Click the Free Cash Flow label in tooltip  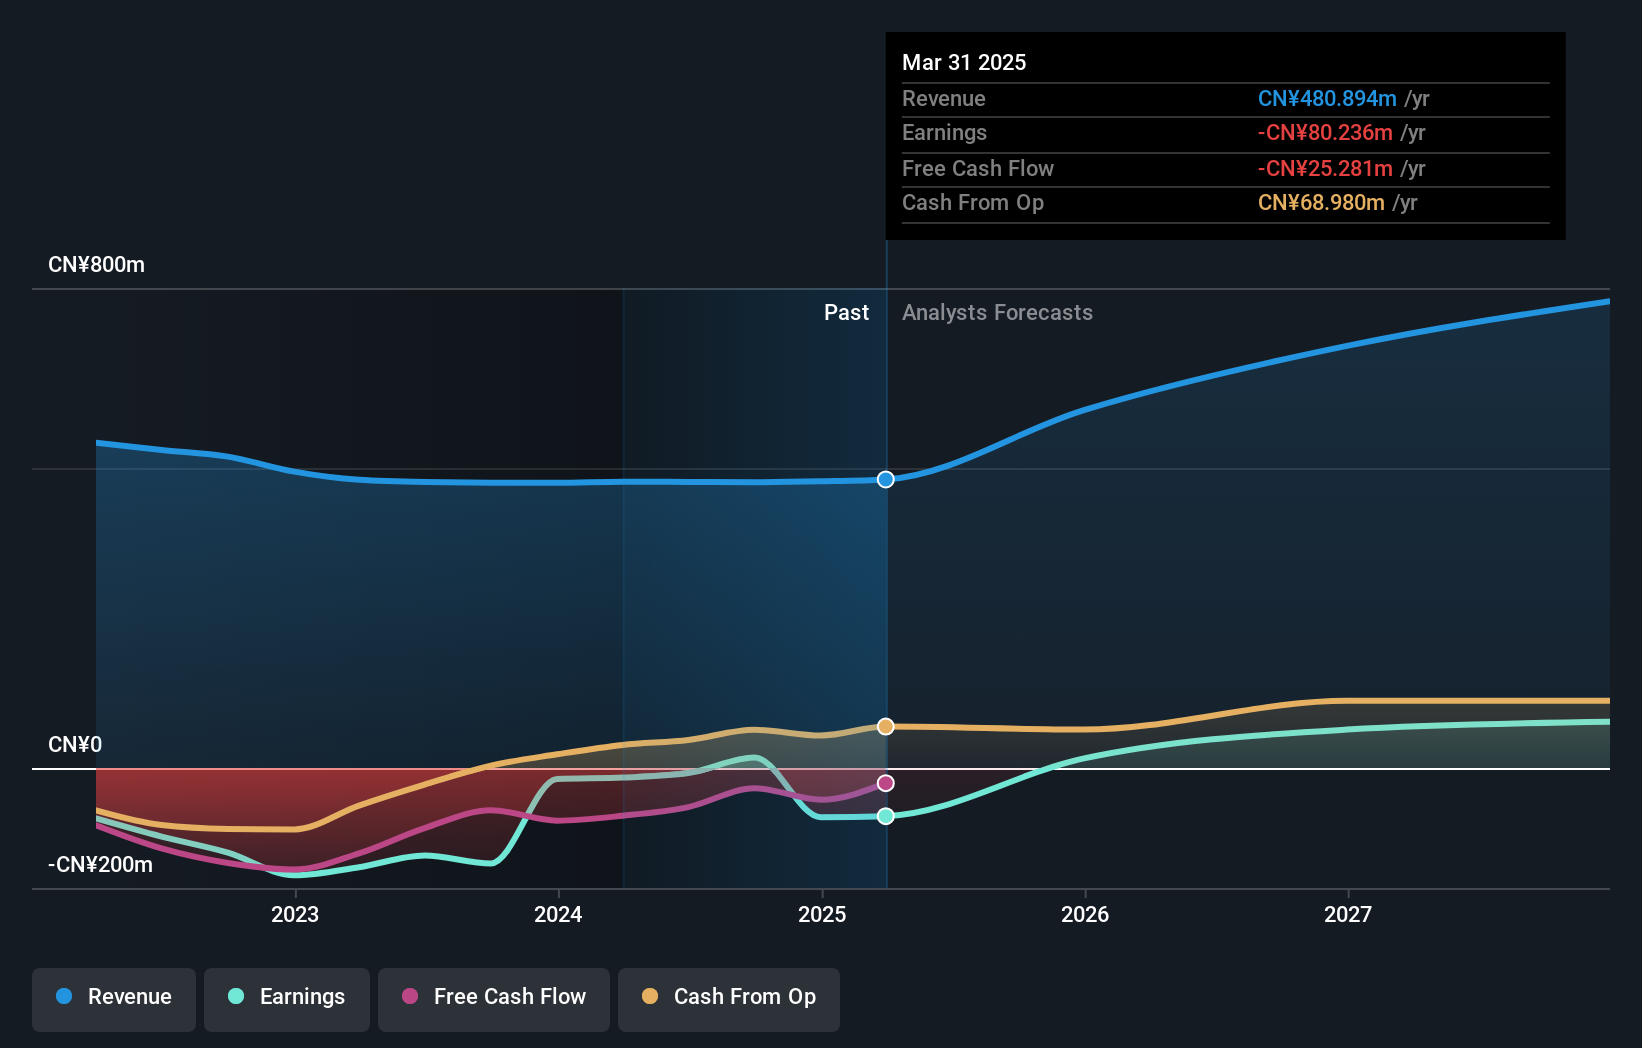[978, 168]
